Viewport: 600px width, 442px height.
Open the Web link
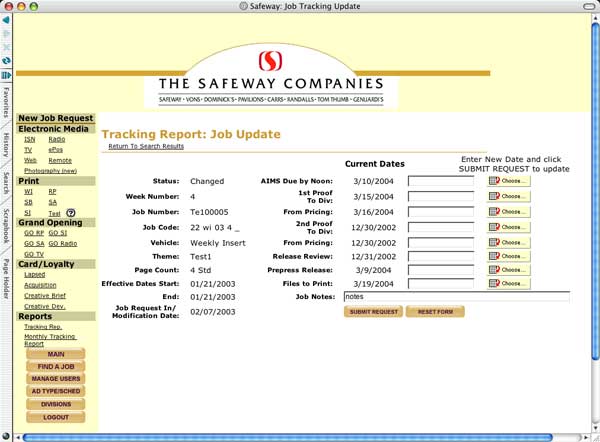click(30, 160)
